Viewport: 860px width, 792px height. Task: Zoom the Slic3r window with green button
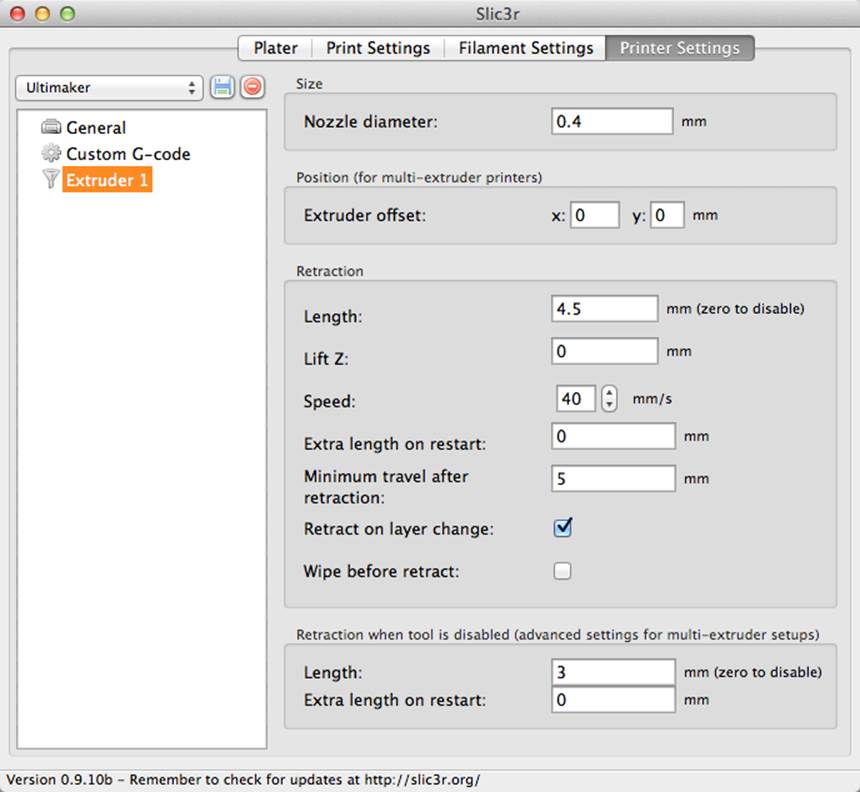click(67, 14)
